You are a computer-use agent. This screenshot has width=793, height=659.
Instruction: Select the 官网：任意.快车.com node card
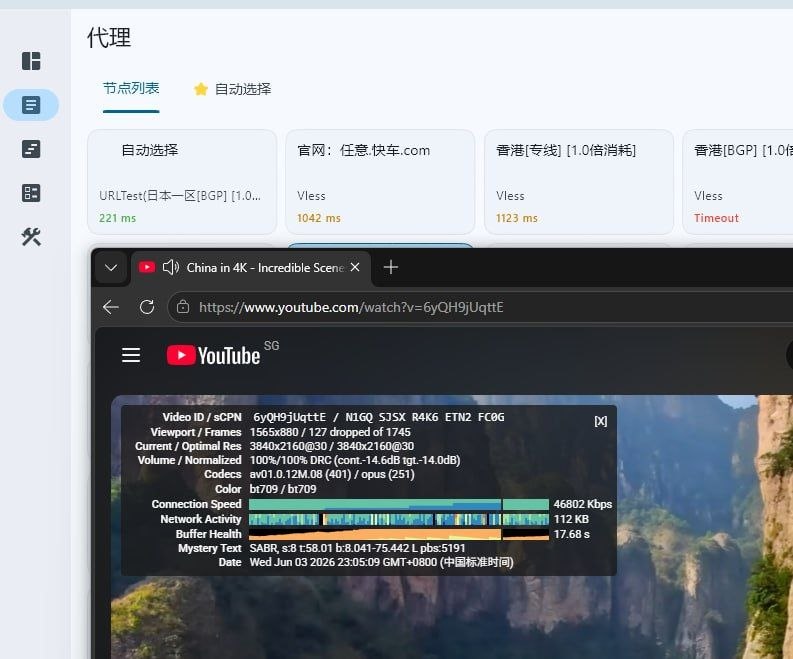(380, 182)
